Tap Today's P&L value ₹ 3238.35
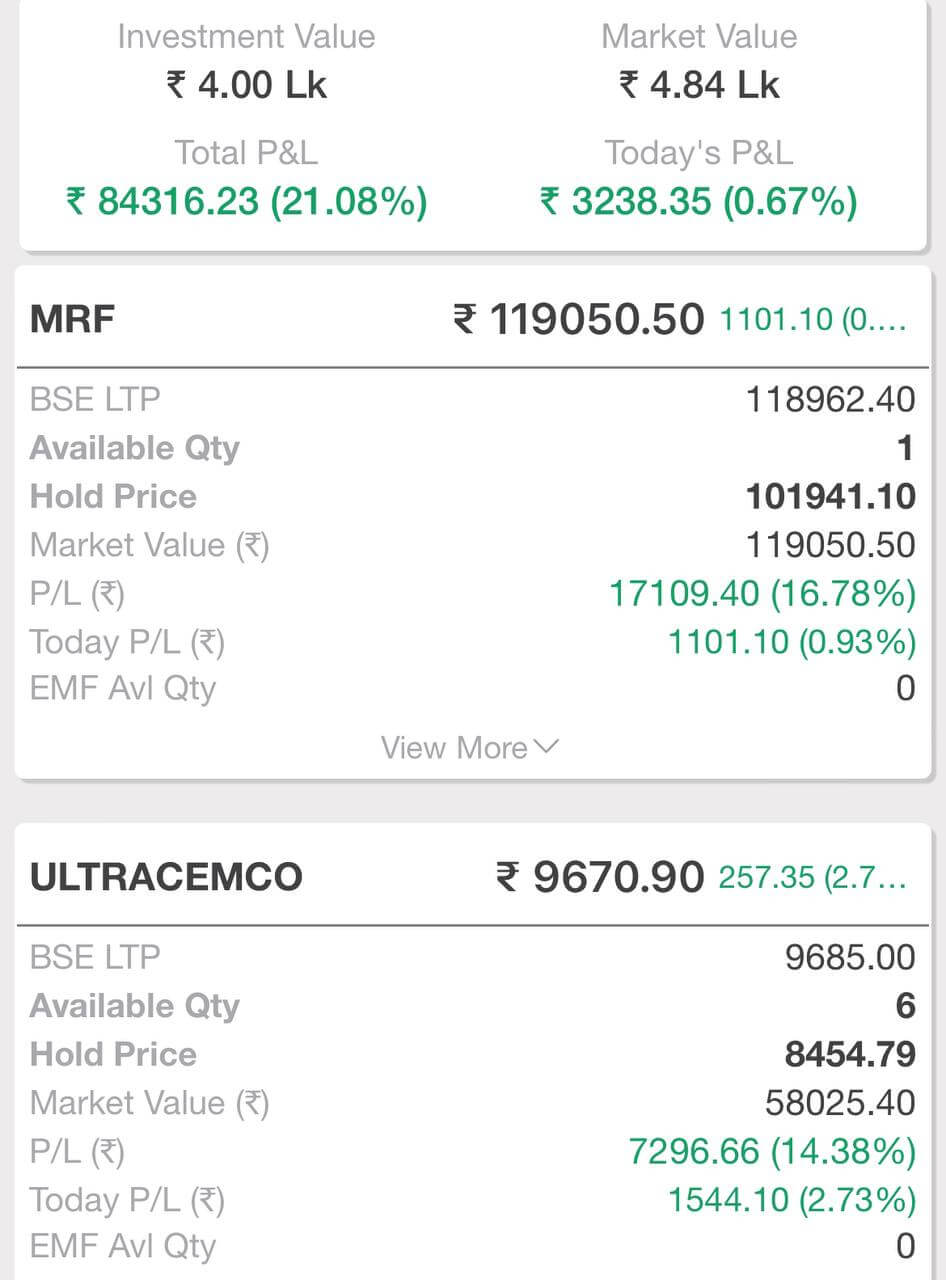This screenshot has height=1280, width=946. [x=699, y=201]
